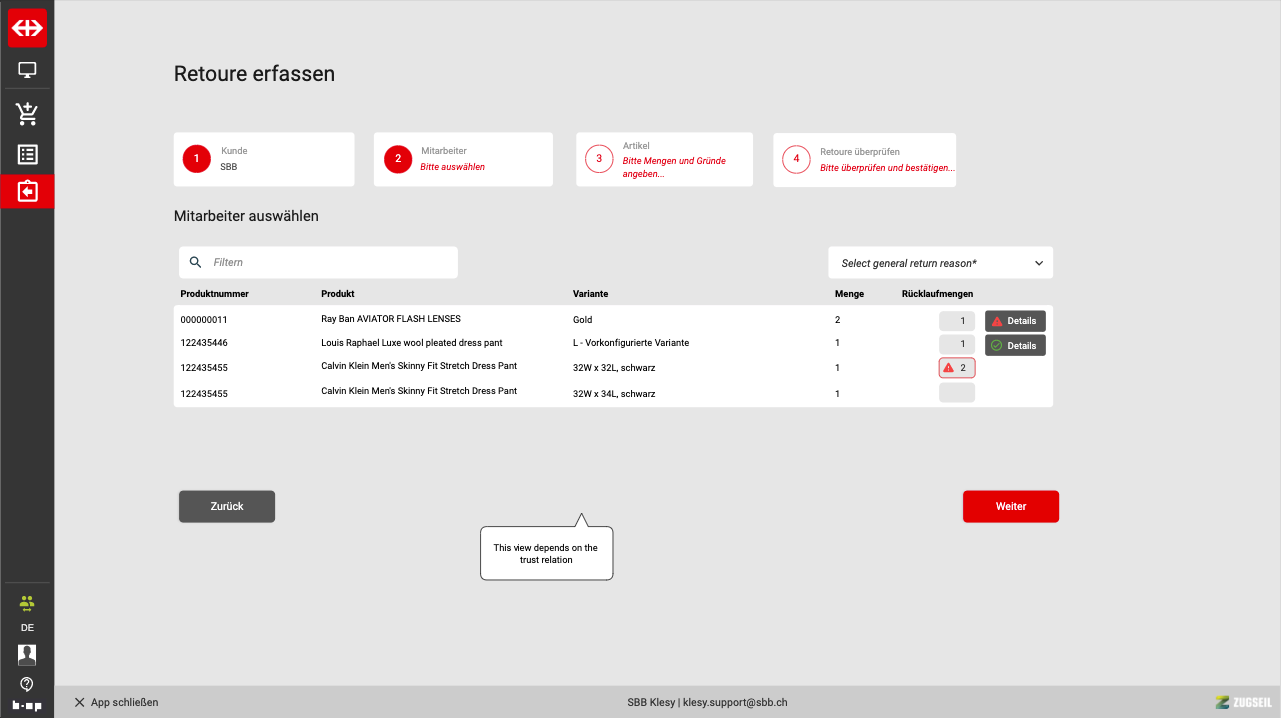This screenshot has height=718, width=1281.
Task: Open the user profile avatar
Action: [x=27, y=655]
